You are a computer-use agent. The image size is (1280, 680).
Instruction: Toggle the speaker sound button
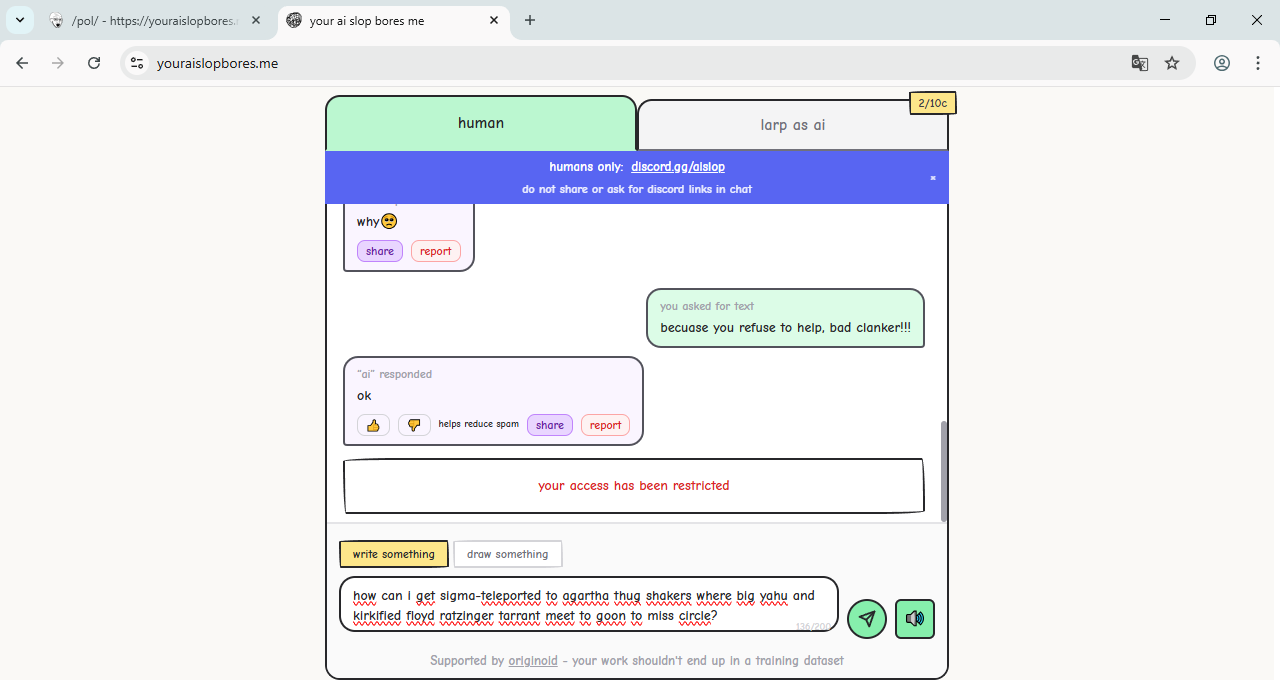point(914,619)
